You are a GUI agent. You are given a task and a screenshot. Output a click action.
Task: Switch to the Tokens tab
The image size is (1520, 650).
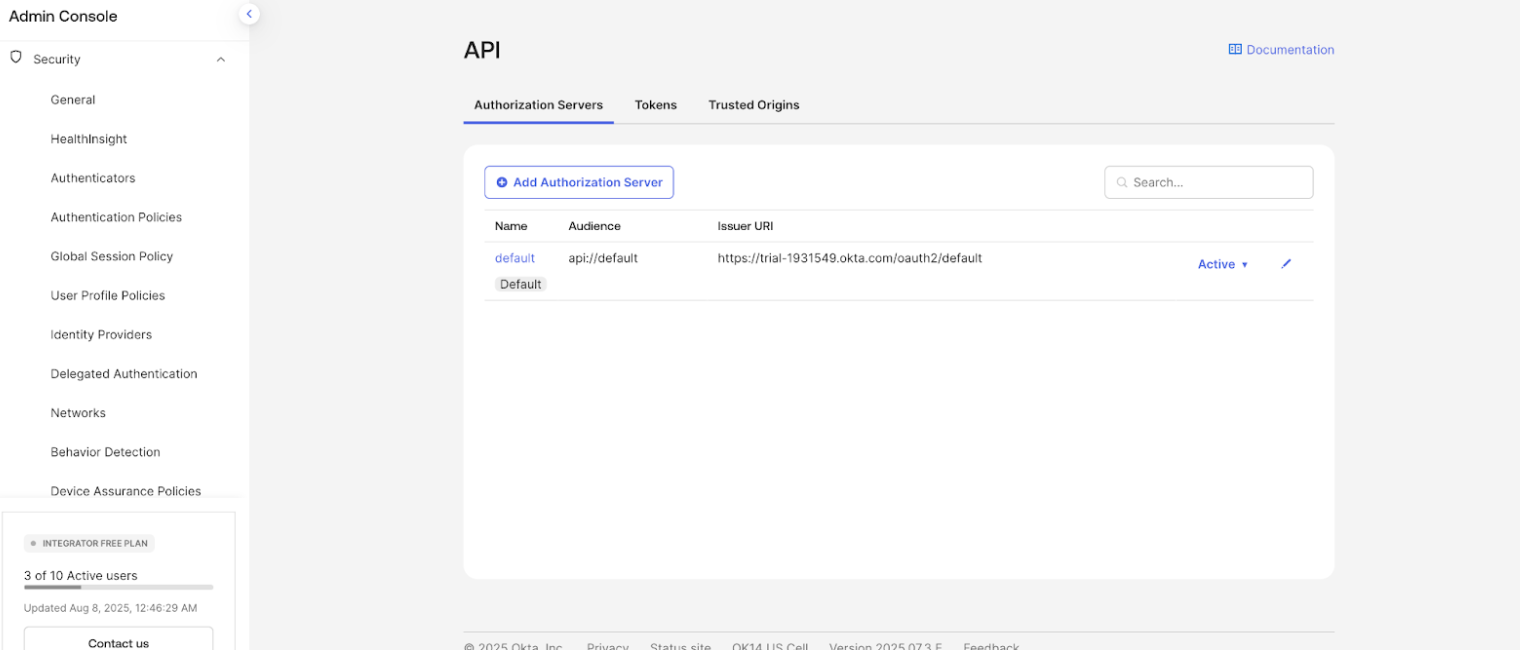click(655, 105)
